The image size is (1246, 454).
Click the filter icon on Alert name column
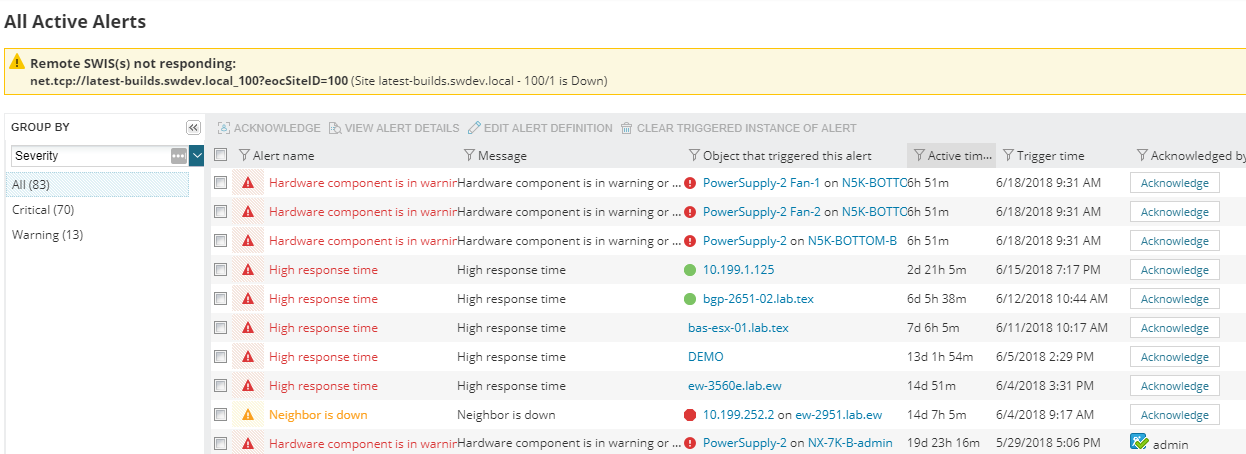coord(244,155)
